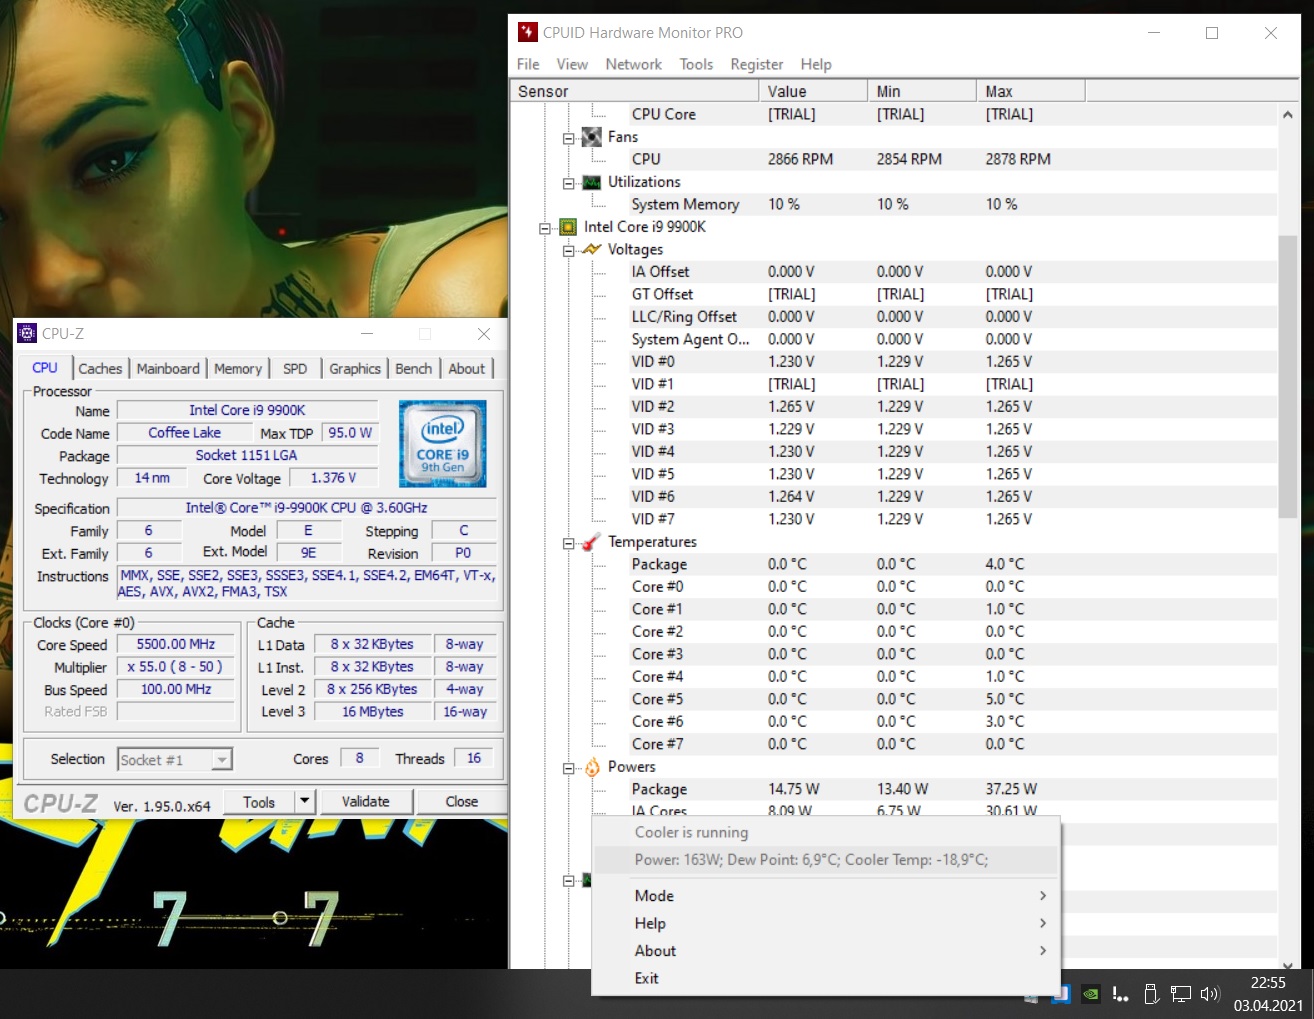Switch to the Graphics tab
This screenshot has height=1019, width=1314.
pyautogui.click(x=355, y=369)
